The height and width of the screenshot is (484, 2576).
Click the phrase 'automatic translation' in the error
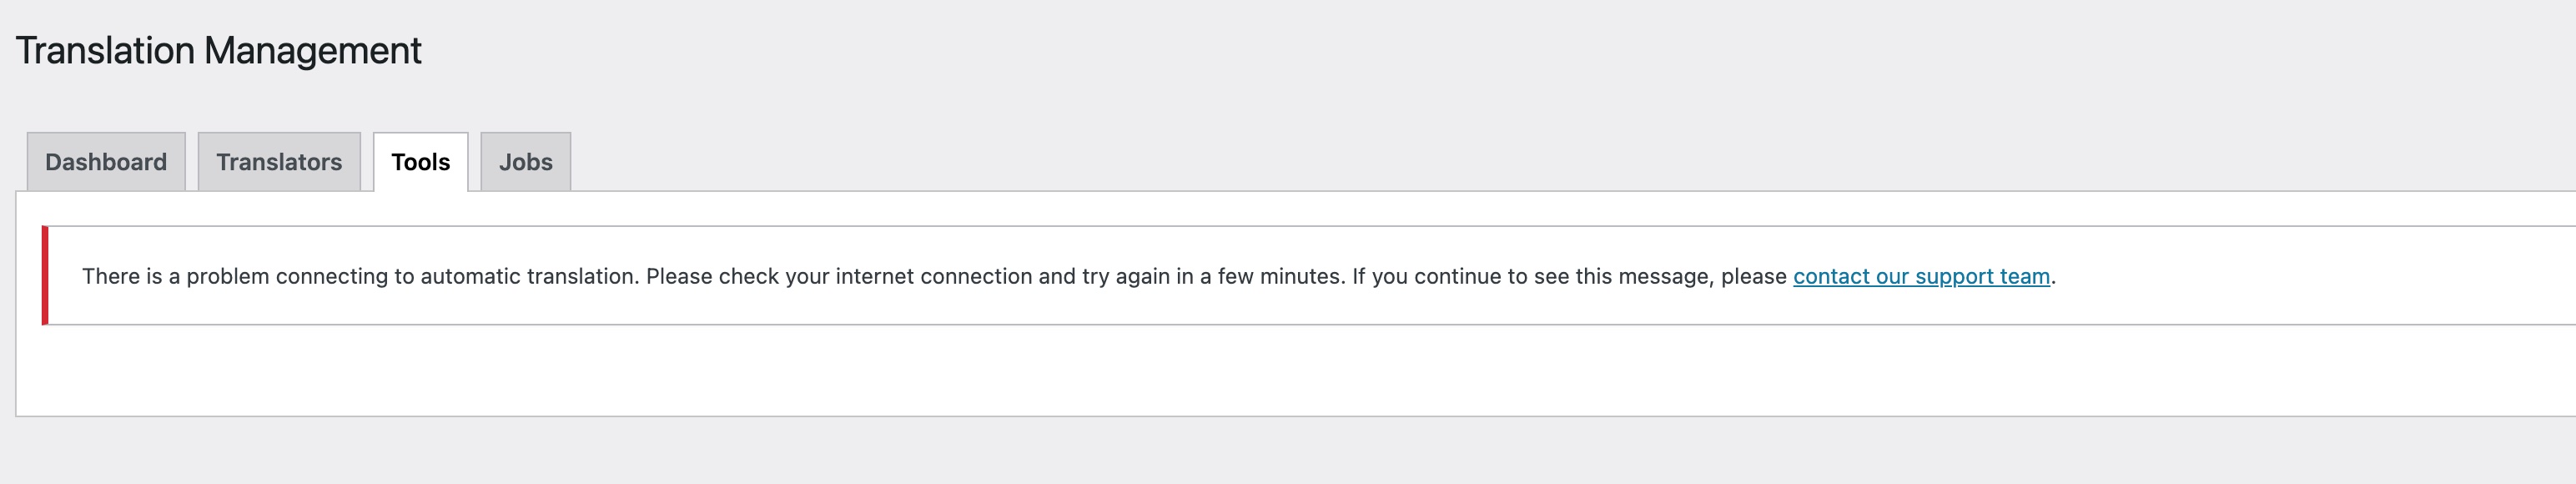point(529,276)
